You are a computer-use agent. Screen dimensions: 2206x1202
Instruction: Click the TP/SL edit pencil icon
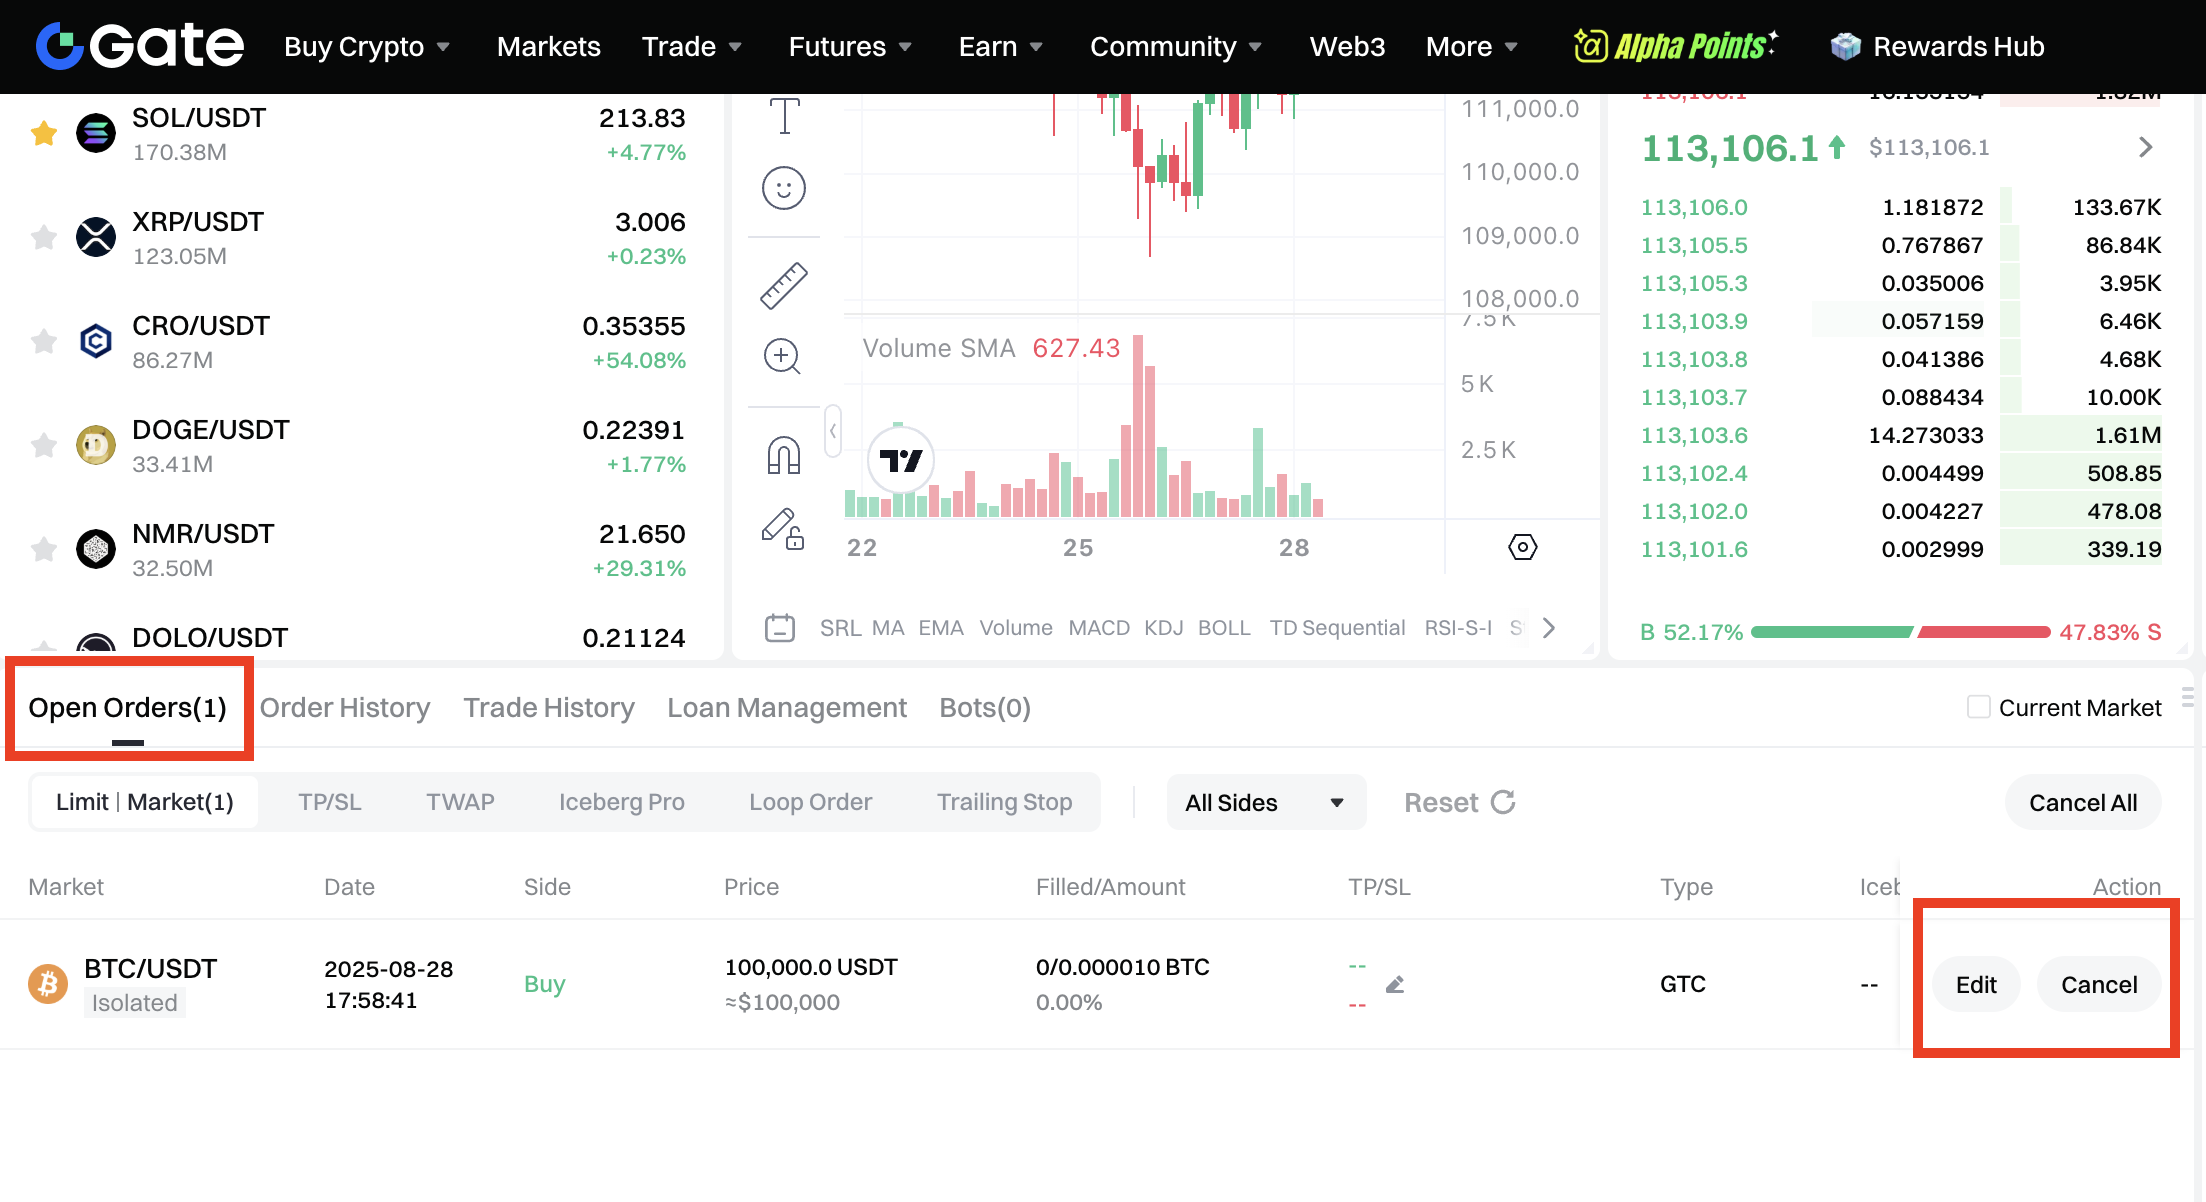click(x=1395, y=985)
